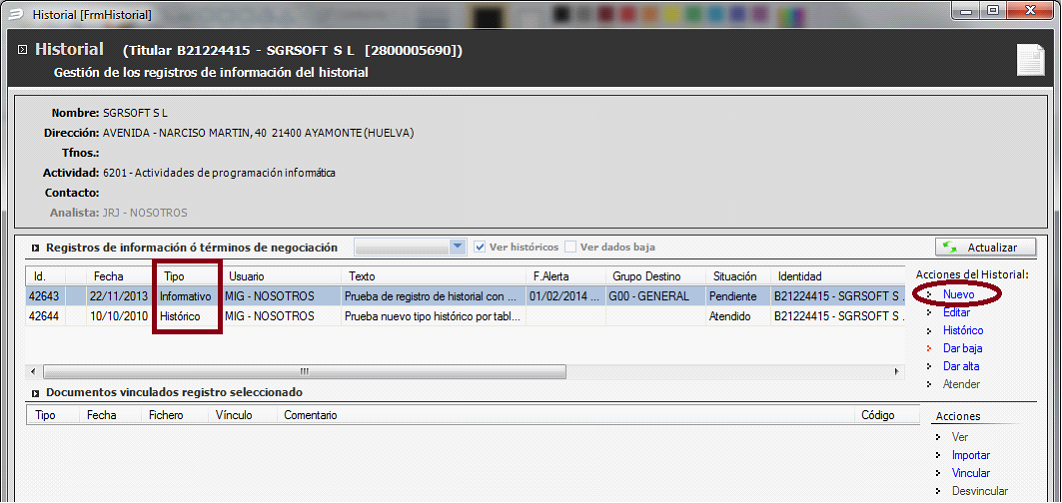Select record row 42643

(x=465, y=296)
